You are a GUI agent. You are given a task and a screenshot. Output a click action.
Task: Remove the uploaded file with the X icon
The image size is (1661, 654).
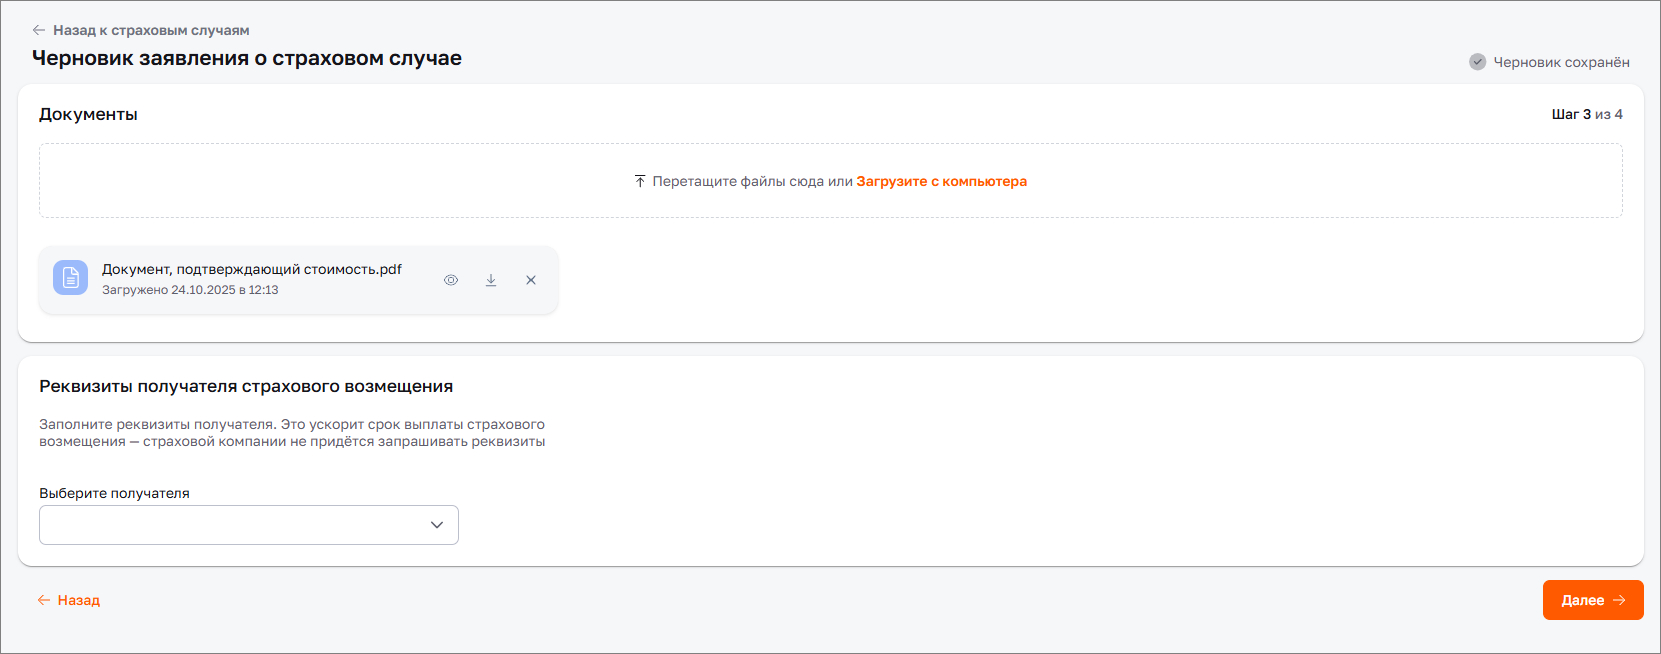tap(531, 280)
